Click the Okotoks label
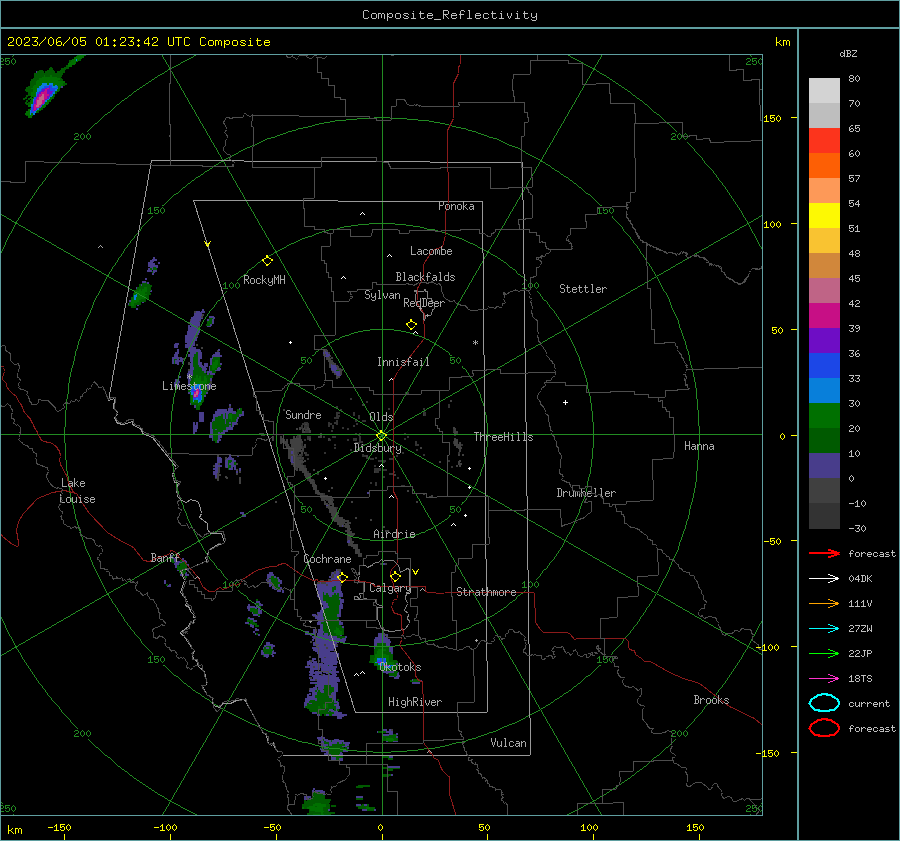This screenshot has height=841, width=900. click(400, 667)
